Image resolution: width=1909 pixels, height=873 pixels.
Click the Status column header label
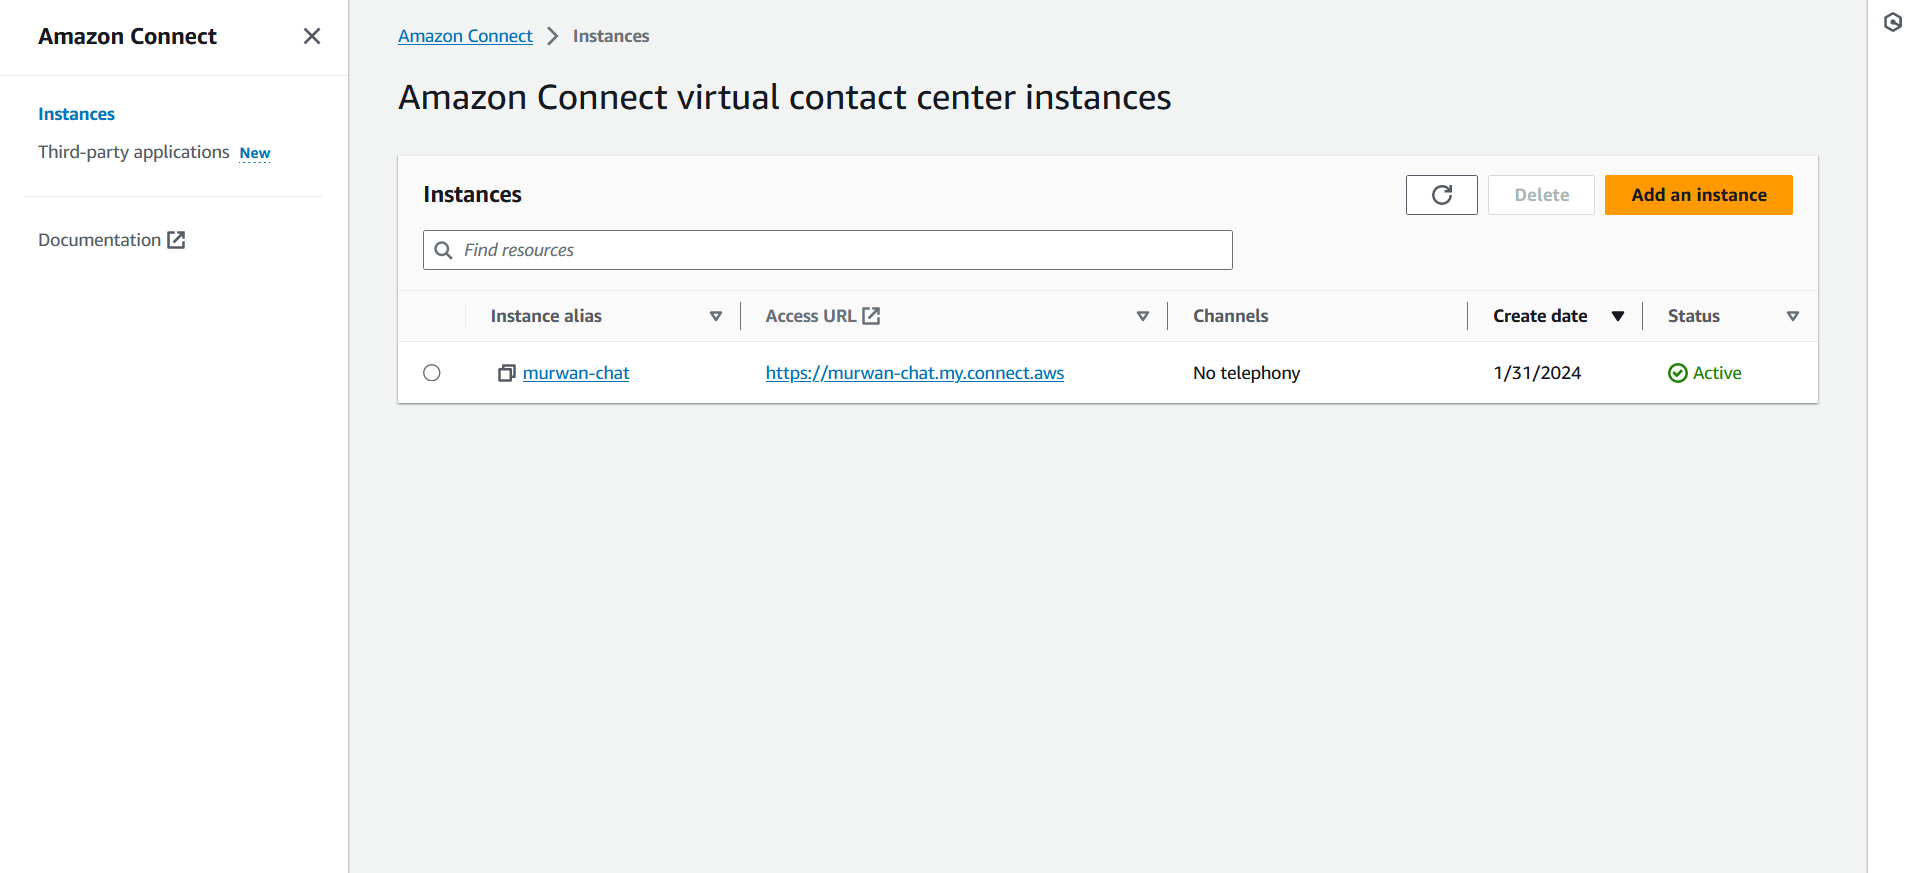[1694, 316]
